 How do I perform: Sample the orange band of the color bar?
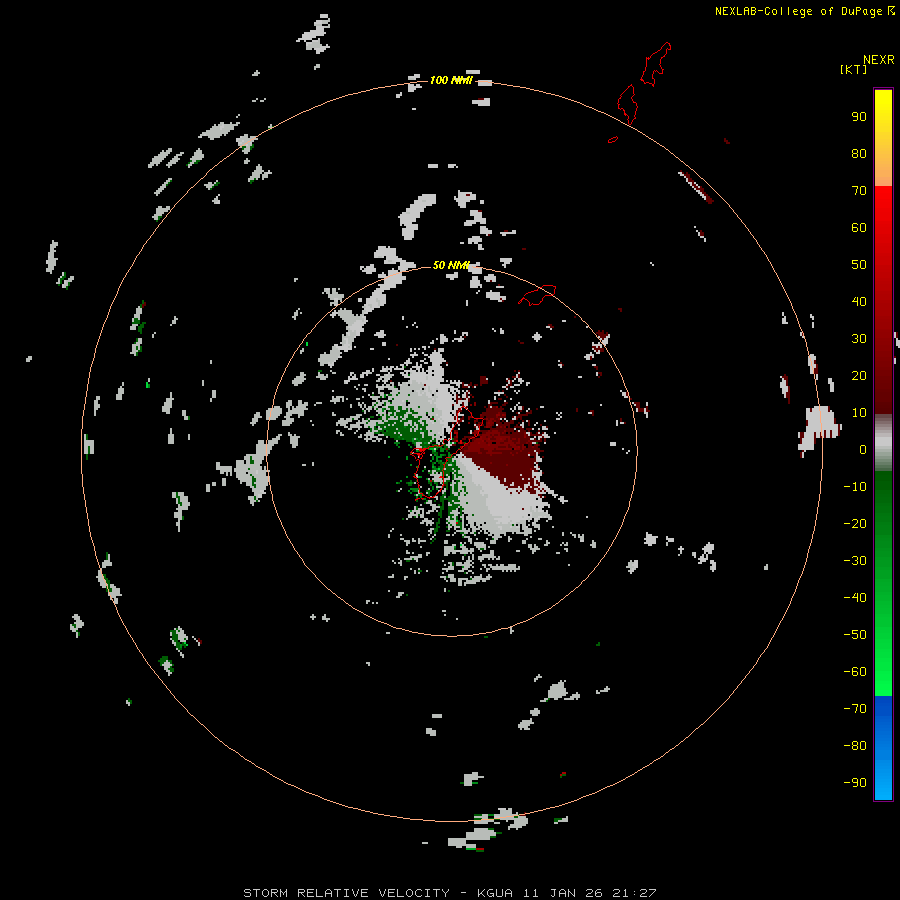(883, 172)
